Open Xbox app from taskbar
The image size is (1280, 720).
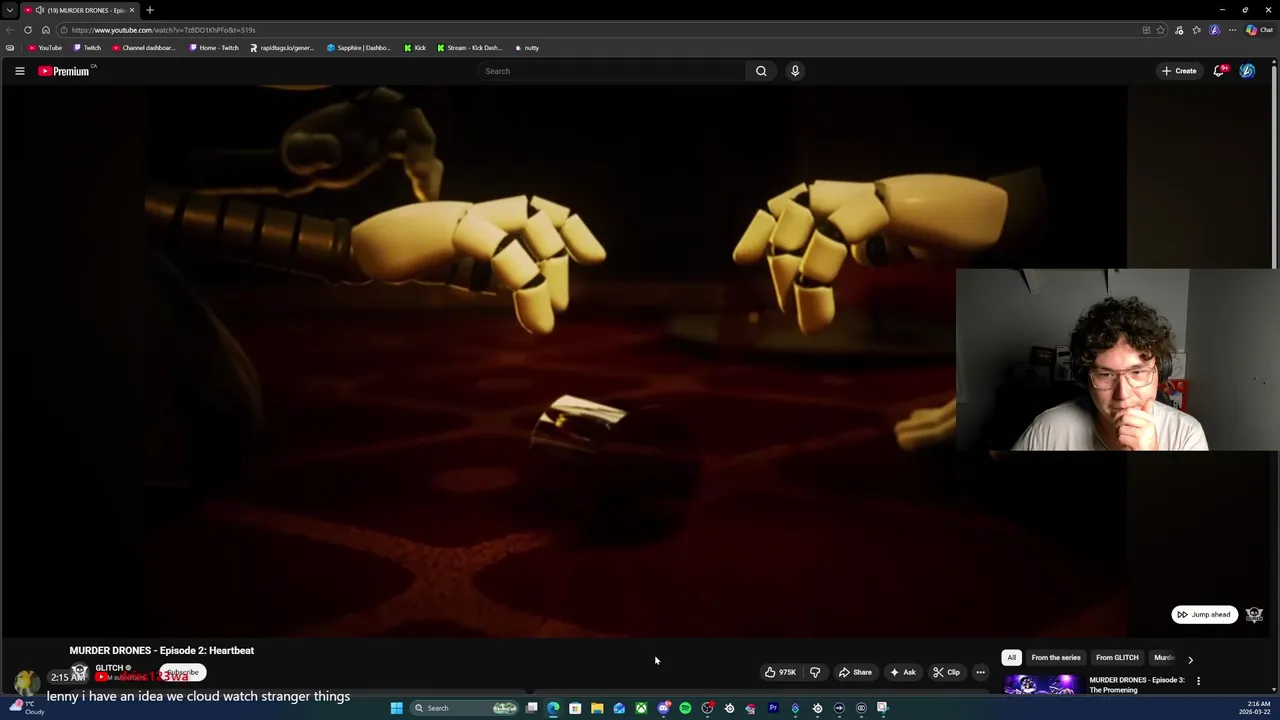[x=641, y=708]
